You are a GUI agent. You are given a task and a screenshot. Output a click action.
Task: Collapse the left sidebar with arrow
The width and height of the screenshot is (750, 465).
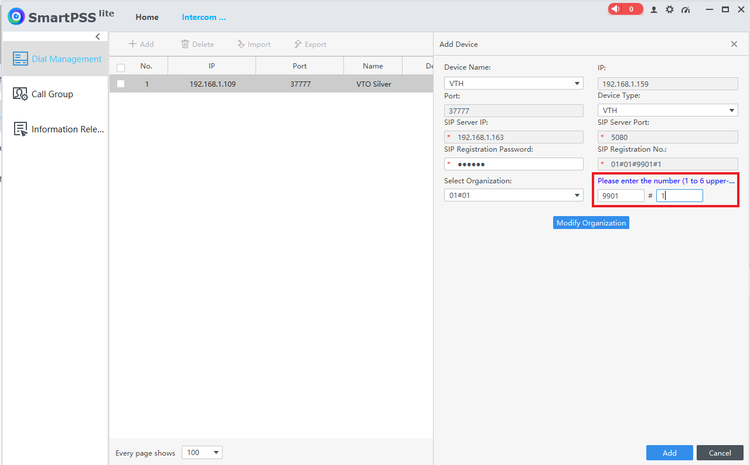tap(98, 37)
